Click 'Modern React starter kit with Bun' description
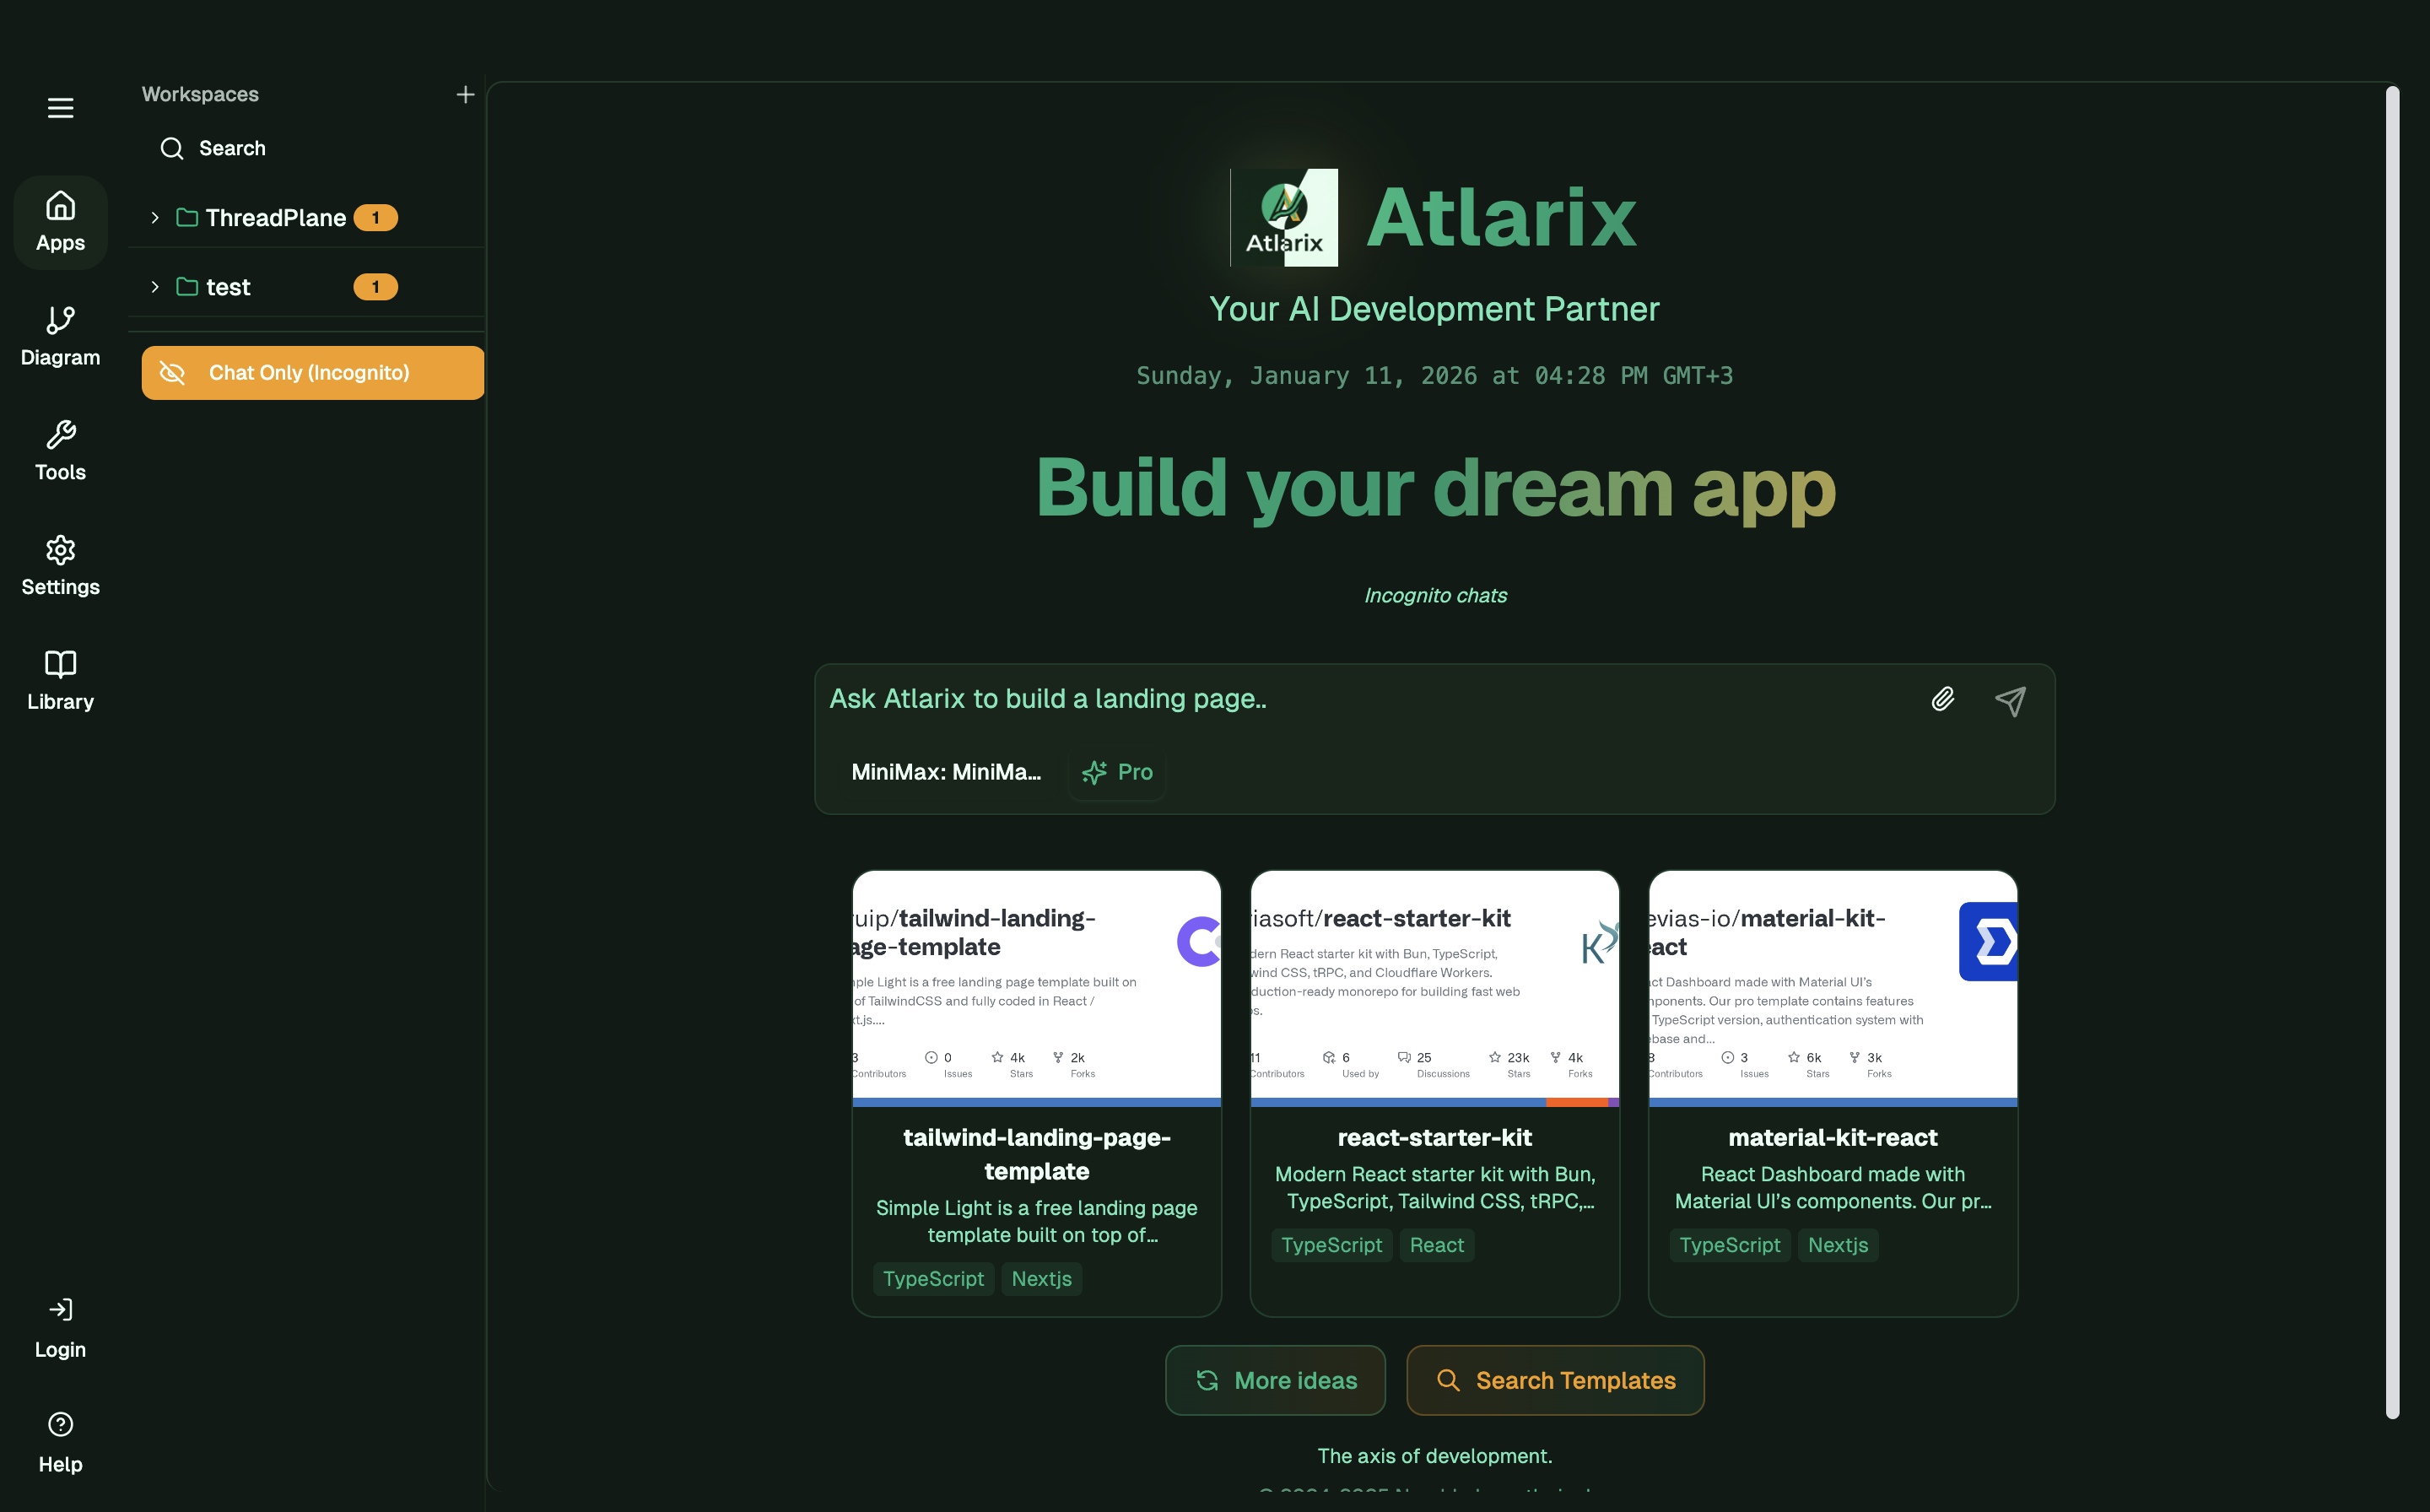 (x=1435, y=1187)
